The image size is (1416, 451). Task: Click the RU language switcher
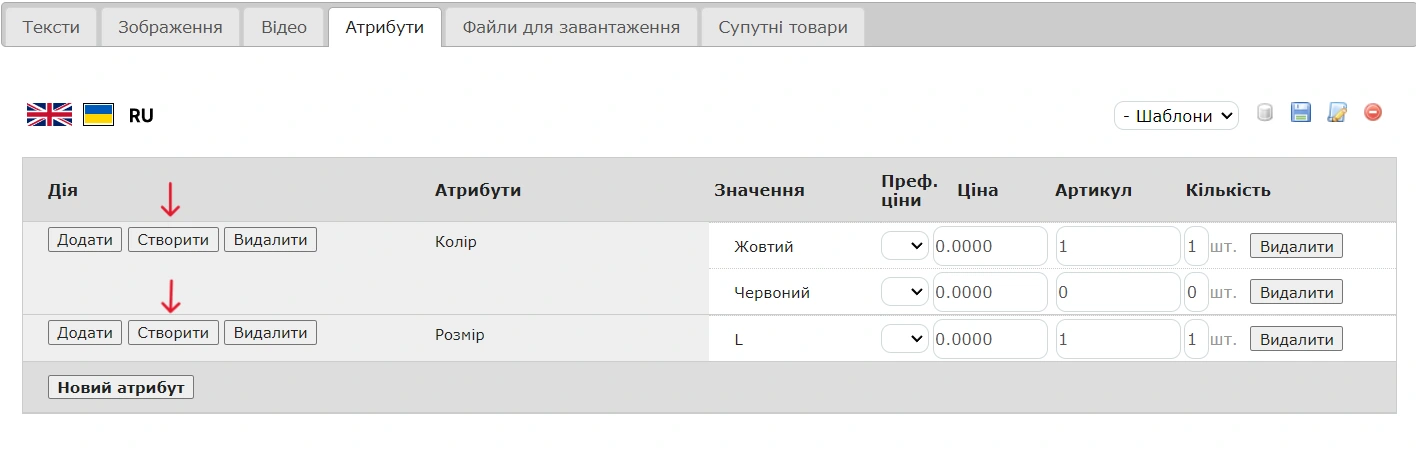tap(141, 116)
